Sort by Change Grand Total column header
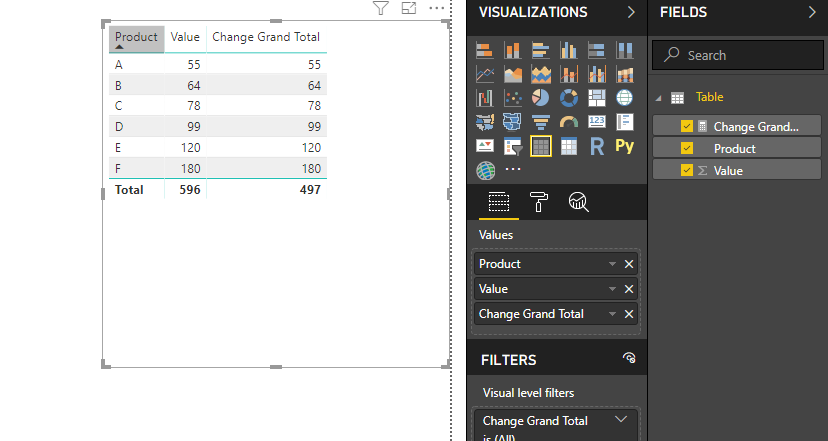The width and height of the screenshot is (828, 441). pos(266,39)
